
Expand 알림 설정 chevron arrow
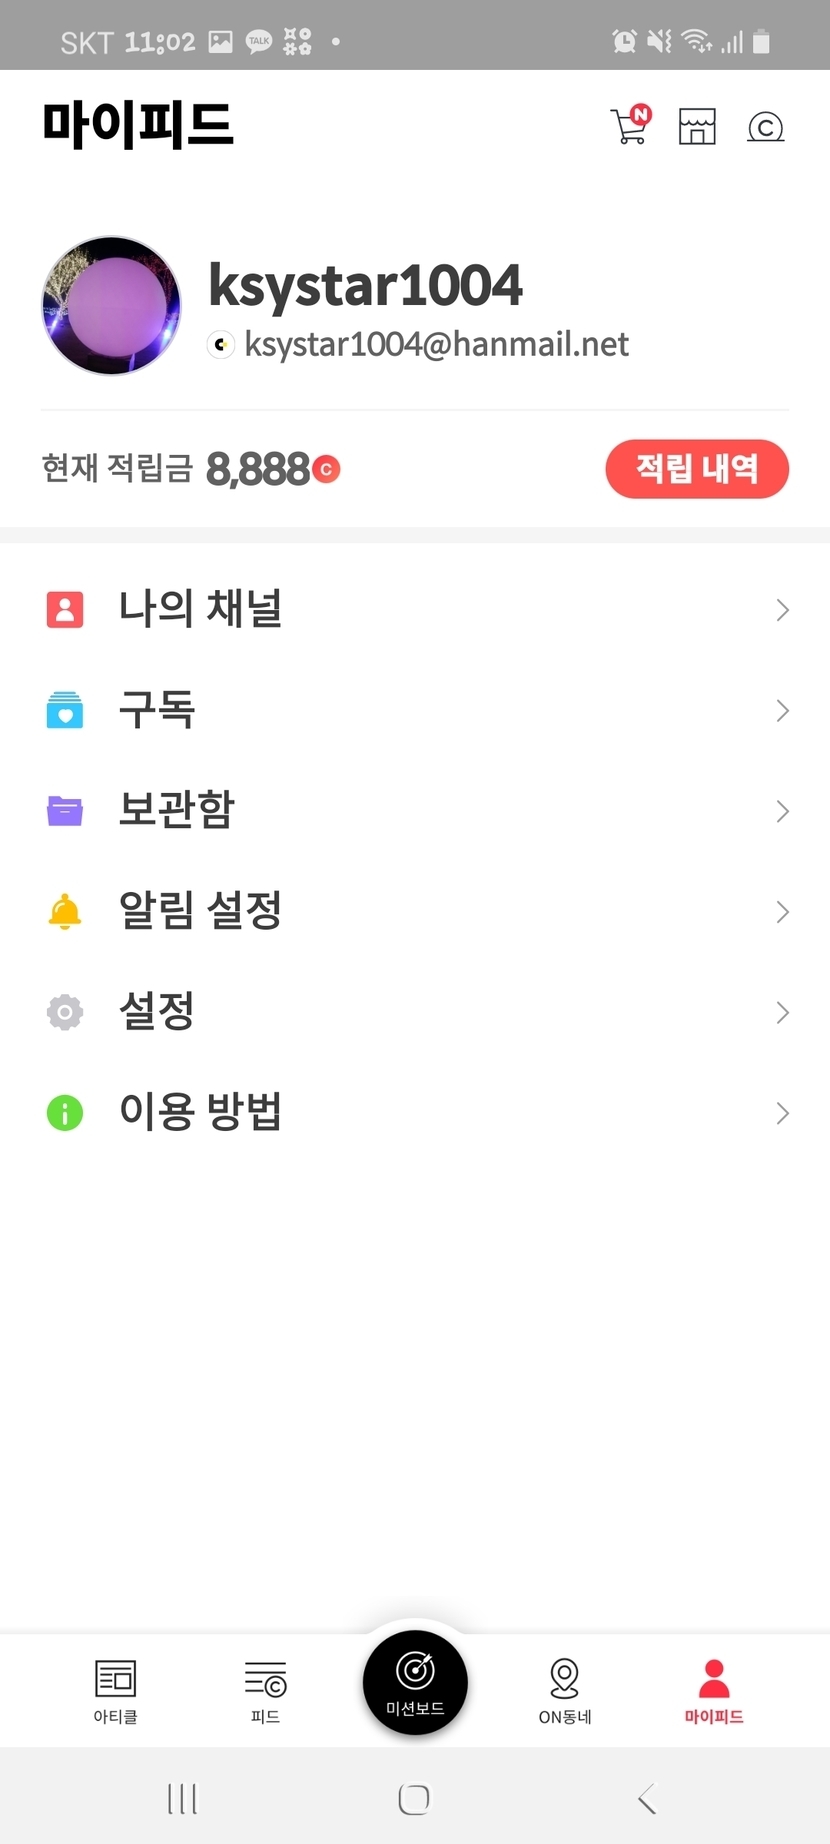coord(782,912)
